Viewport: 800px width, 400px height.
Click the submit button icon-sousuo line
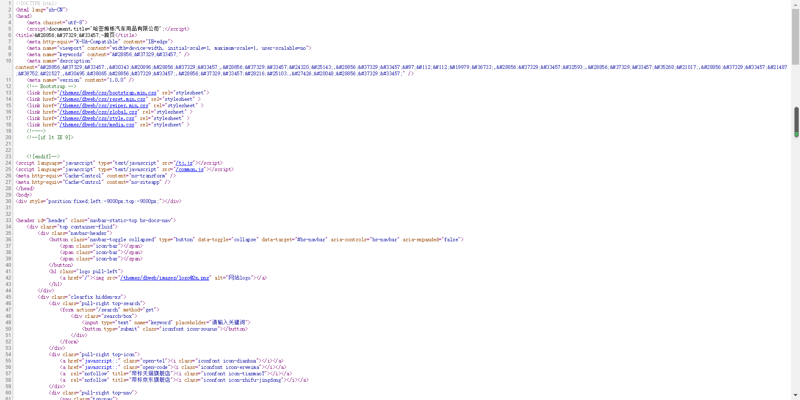point(165,329)
